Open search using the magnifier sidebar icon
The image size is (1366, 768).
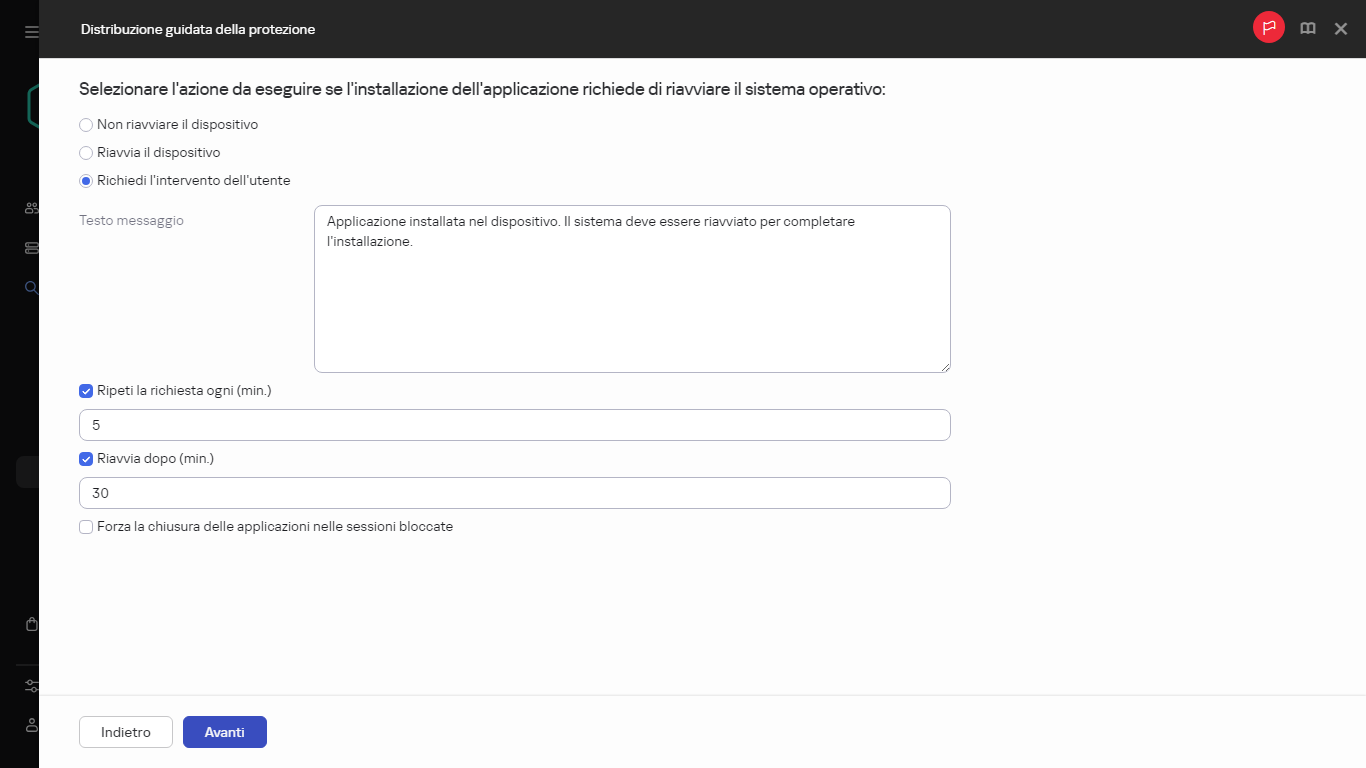[x=31, y=287]
